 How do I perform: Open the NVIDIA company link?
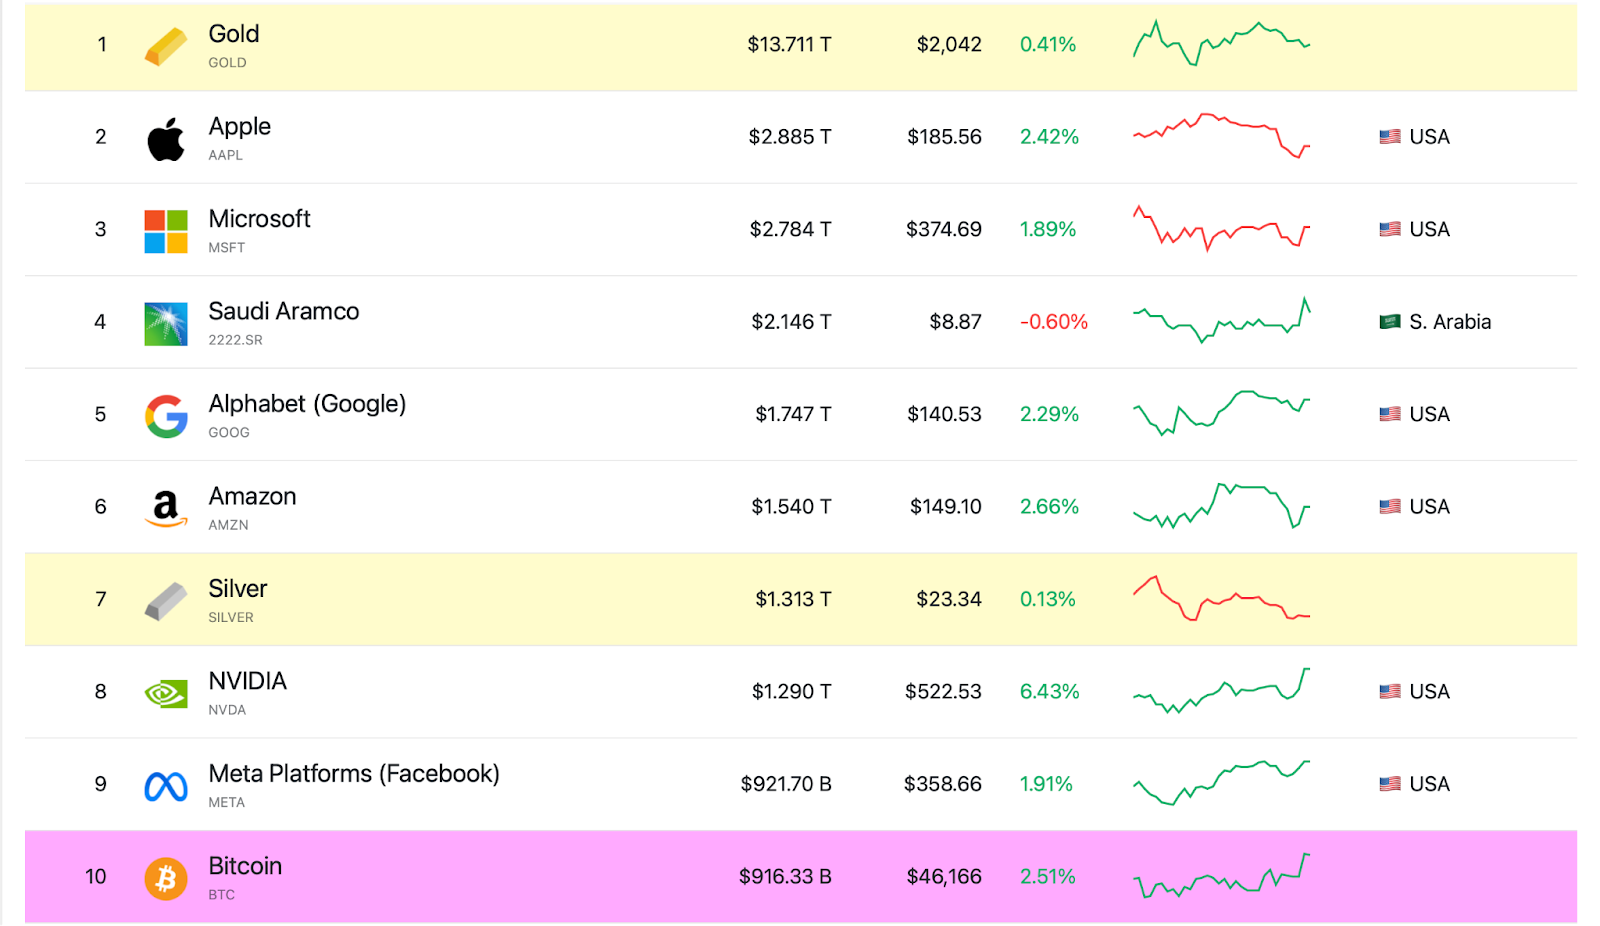click(248, 681)
